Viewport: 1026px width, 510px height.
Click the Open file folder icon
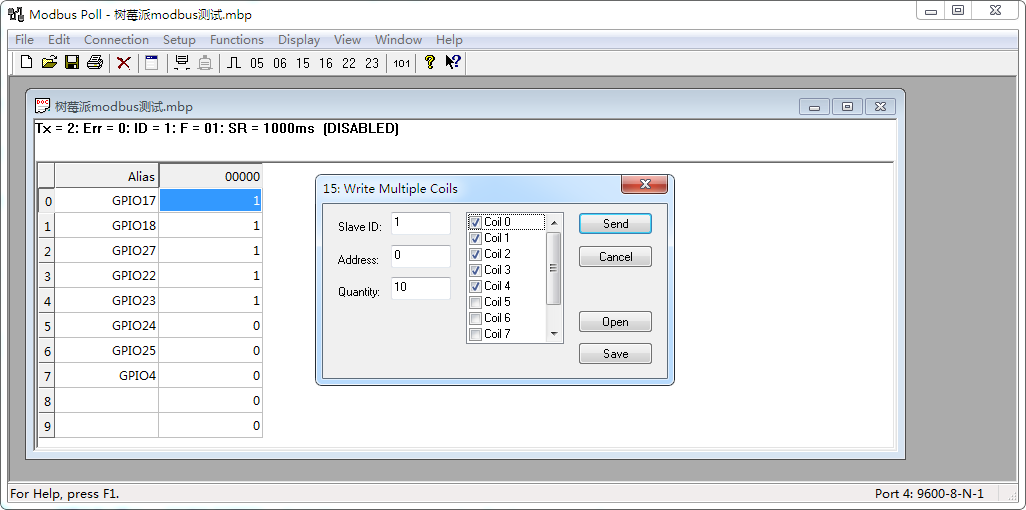click(x=49, y=63)
